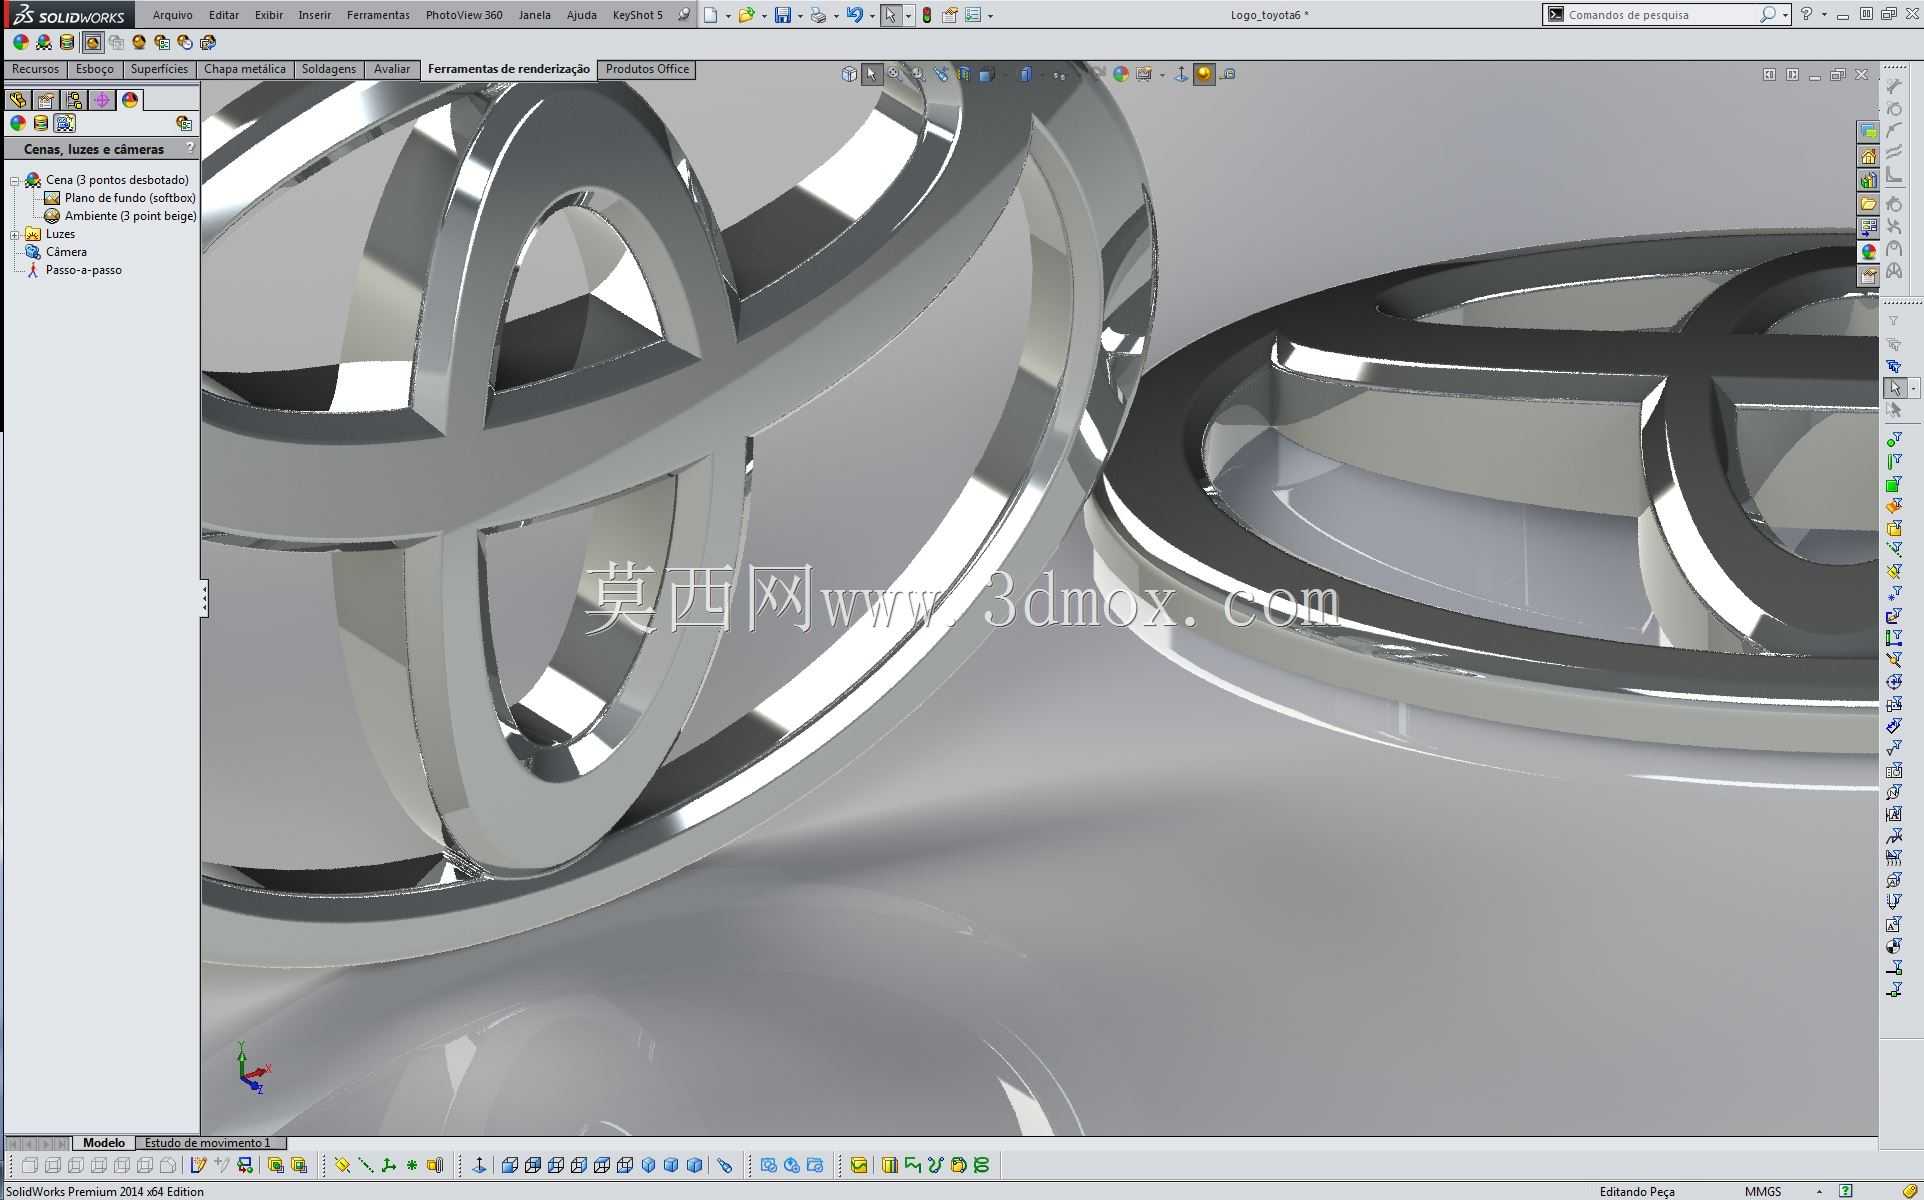This screenshot has height=1200, width=1924.
Task: Click the Rebuild traffic light icon
Action: pos(927,15)
